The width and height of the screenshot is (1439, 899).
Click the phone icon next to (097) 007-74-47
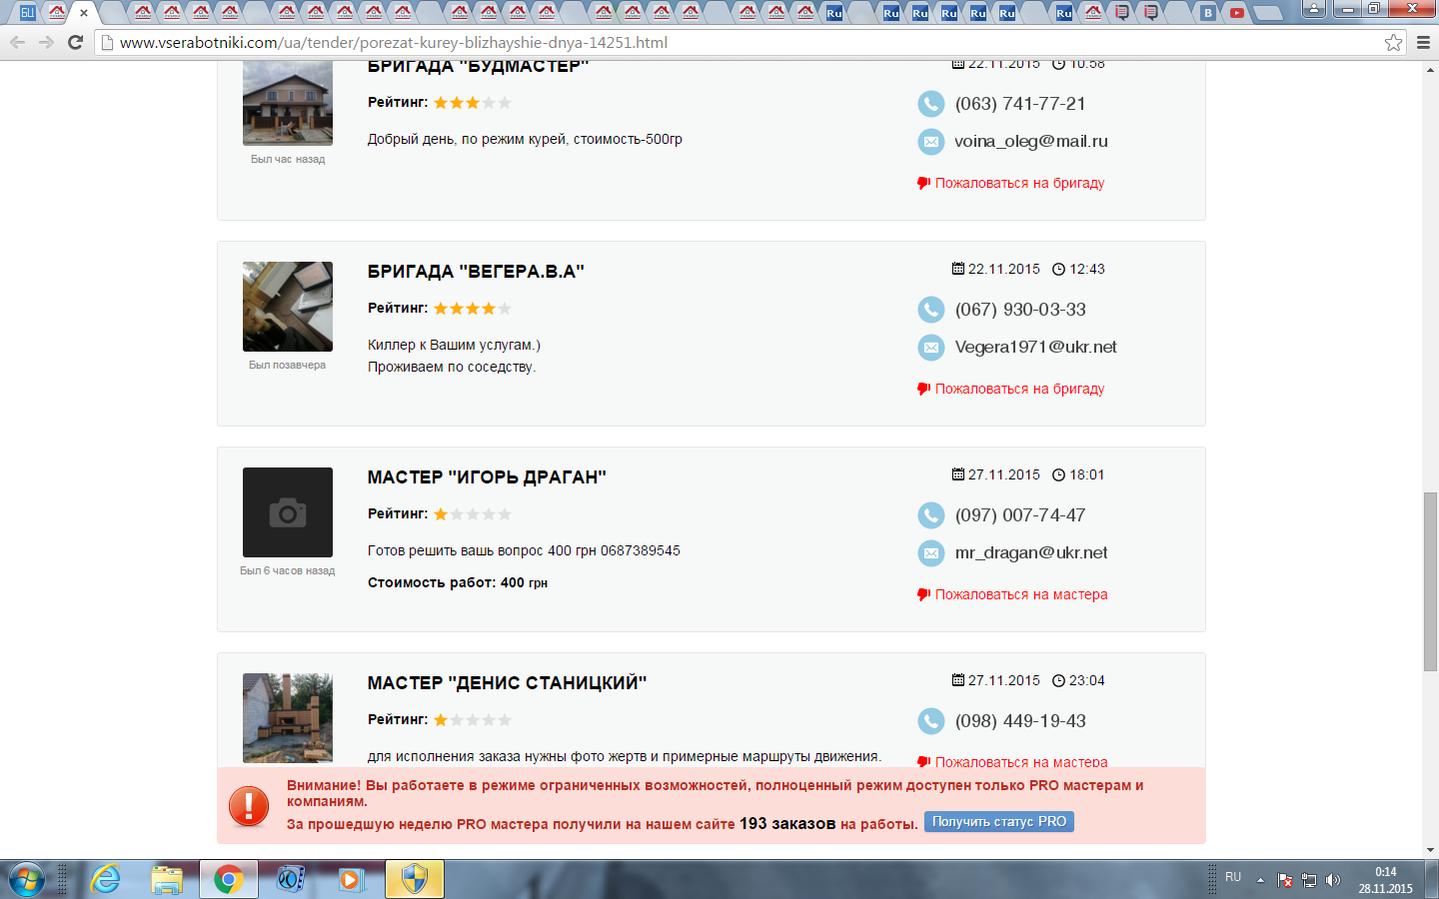click(931, 516)
